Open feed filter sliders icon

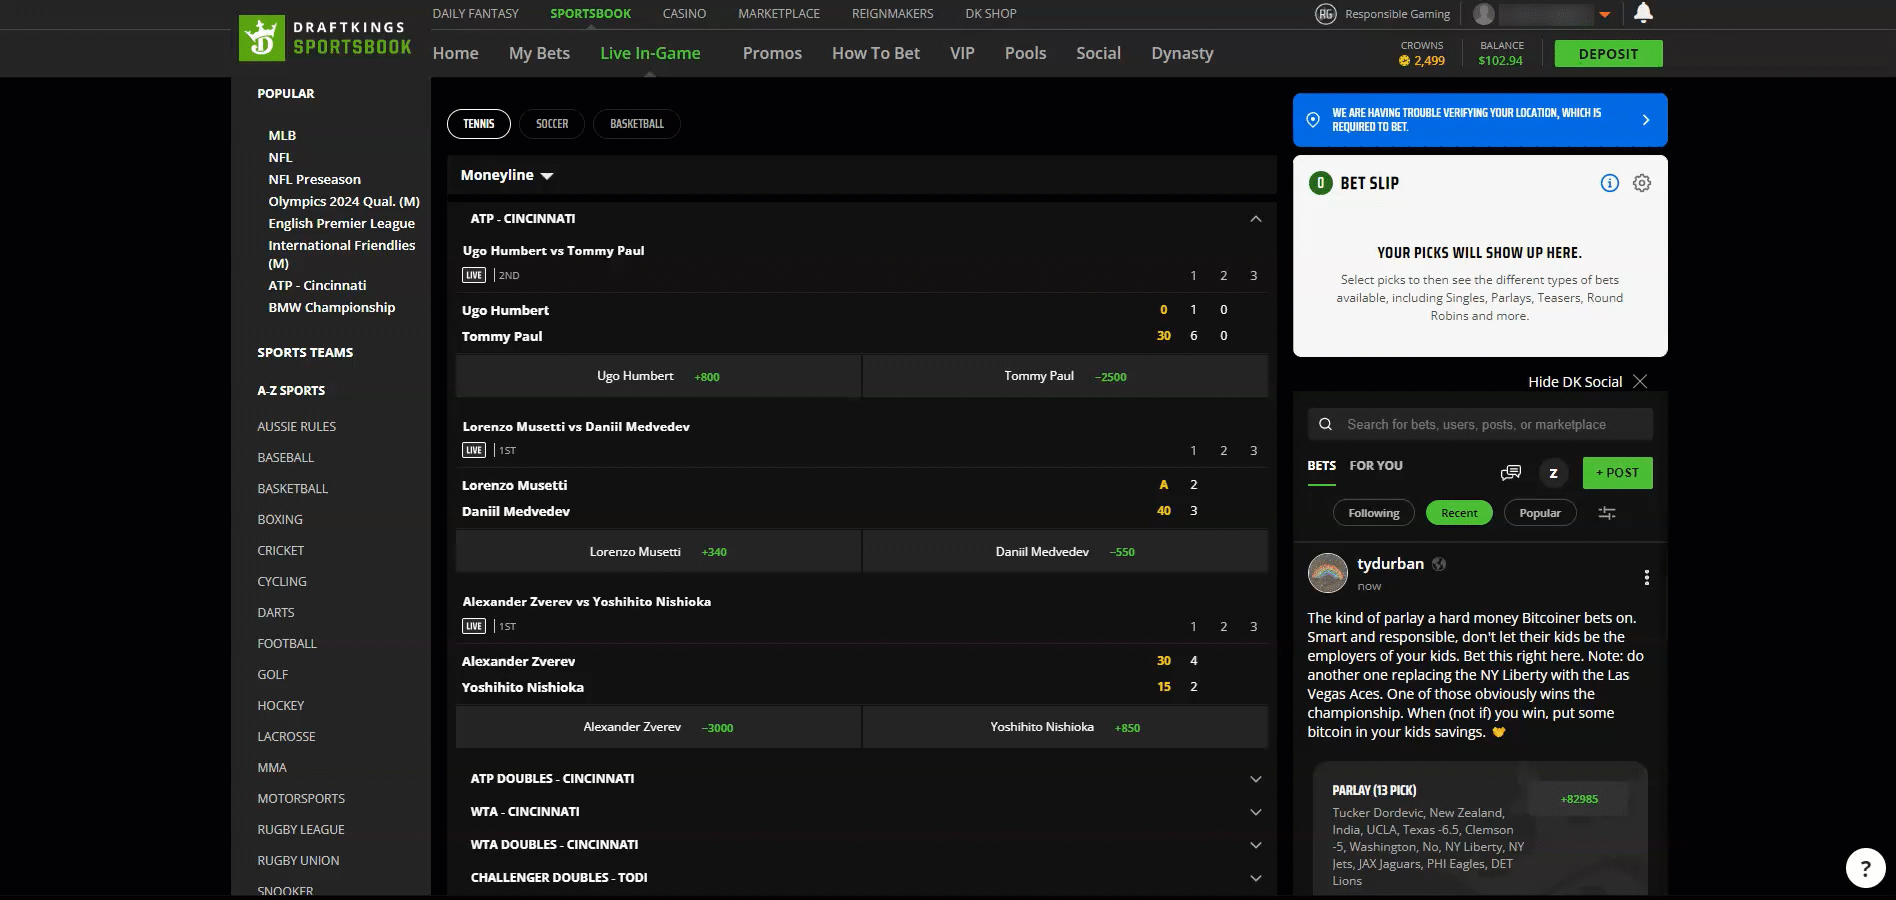point(1607,513)
